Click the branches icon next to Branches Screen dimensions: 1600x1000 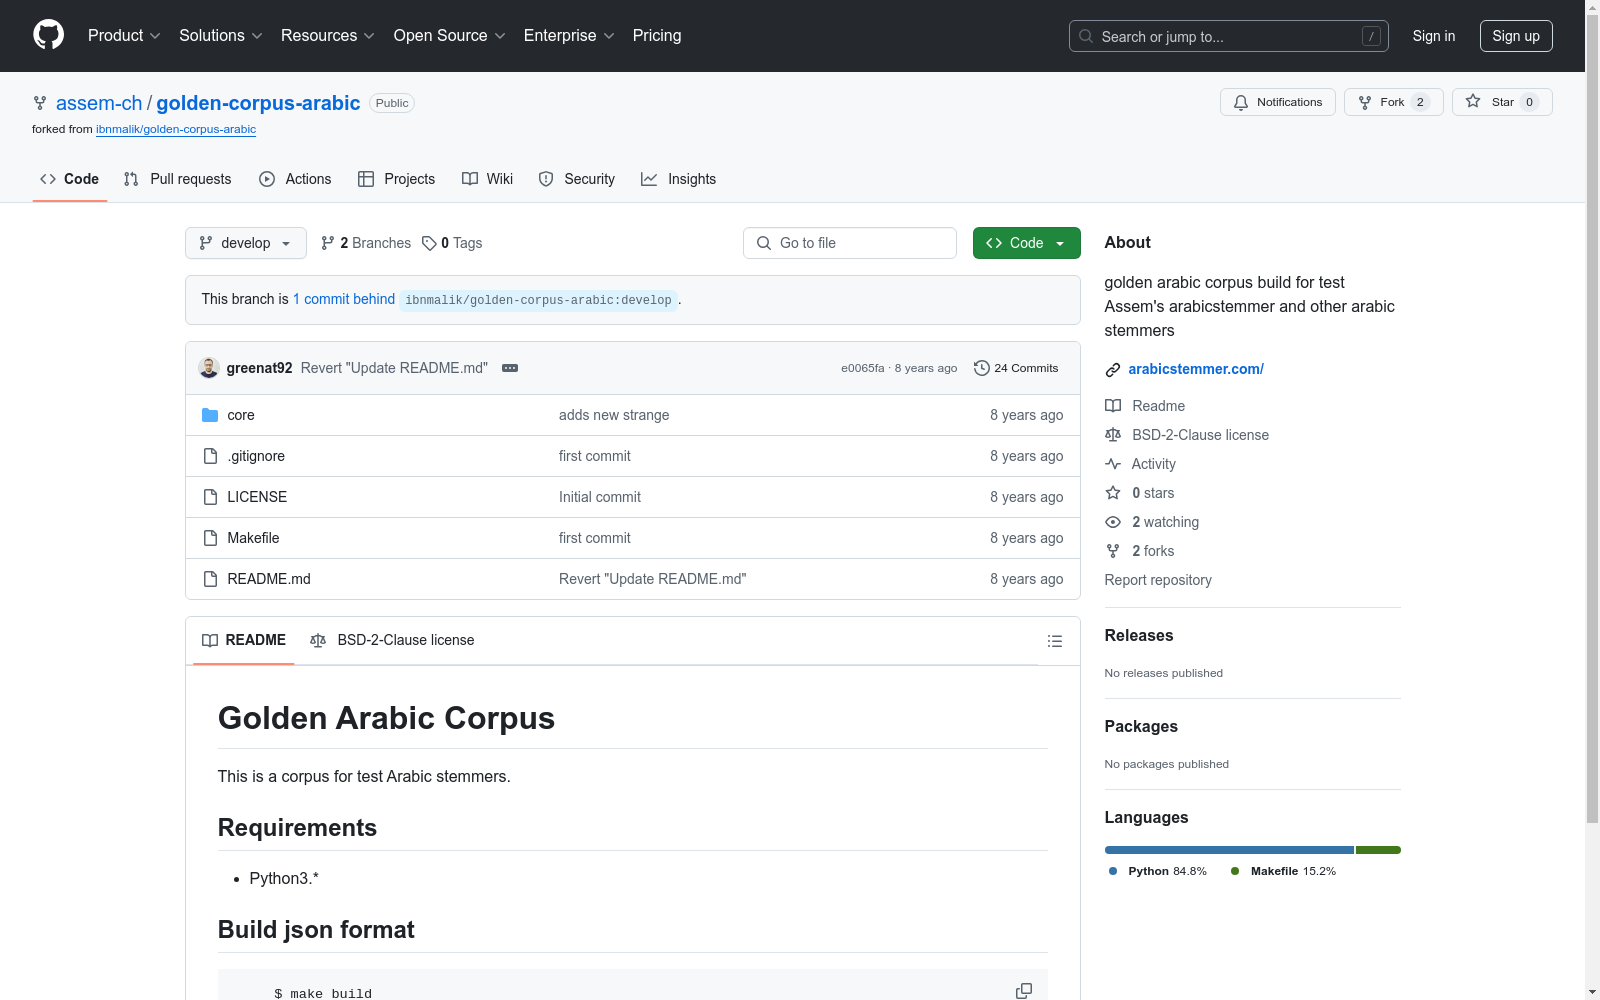[x=328, y=243]
